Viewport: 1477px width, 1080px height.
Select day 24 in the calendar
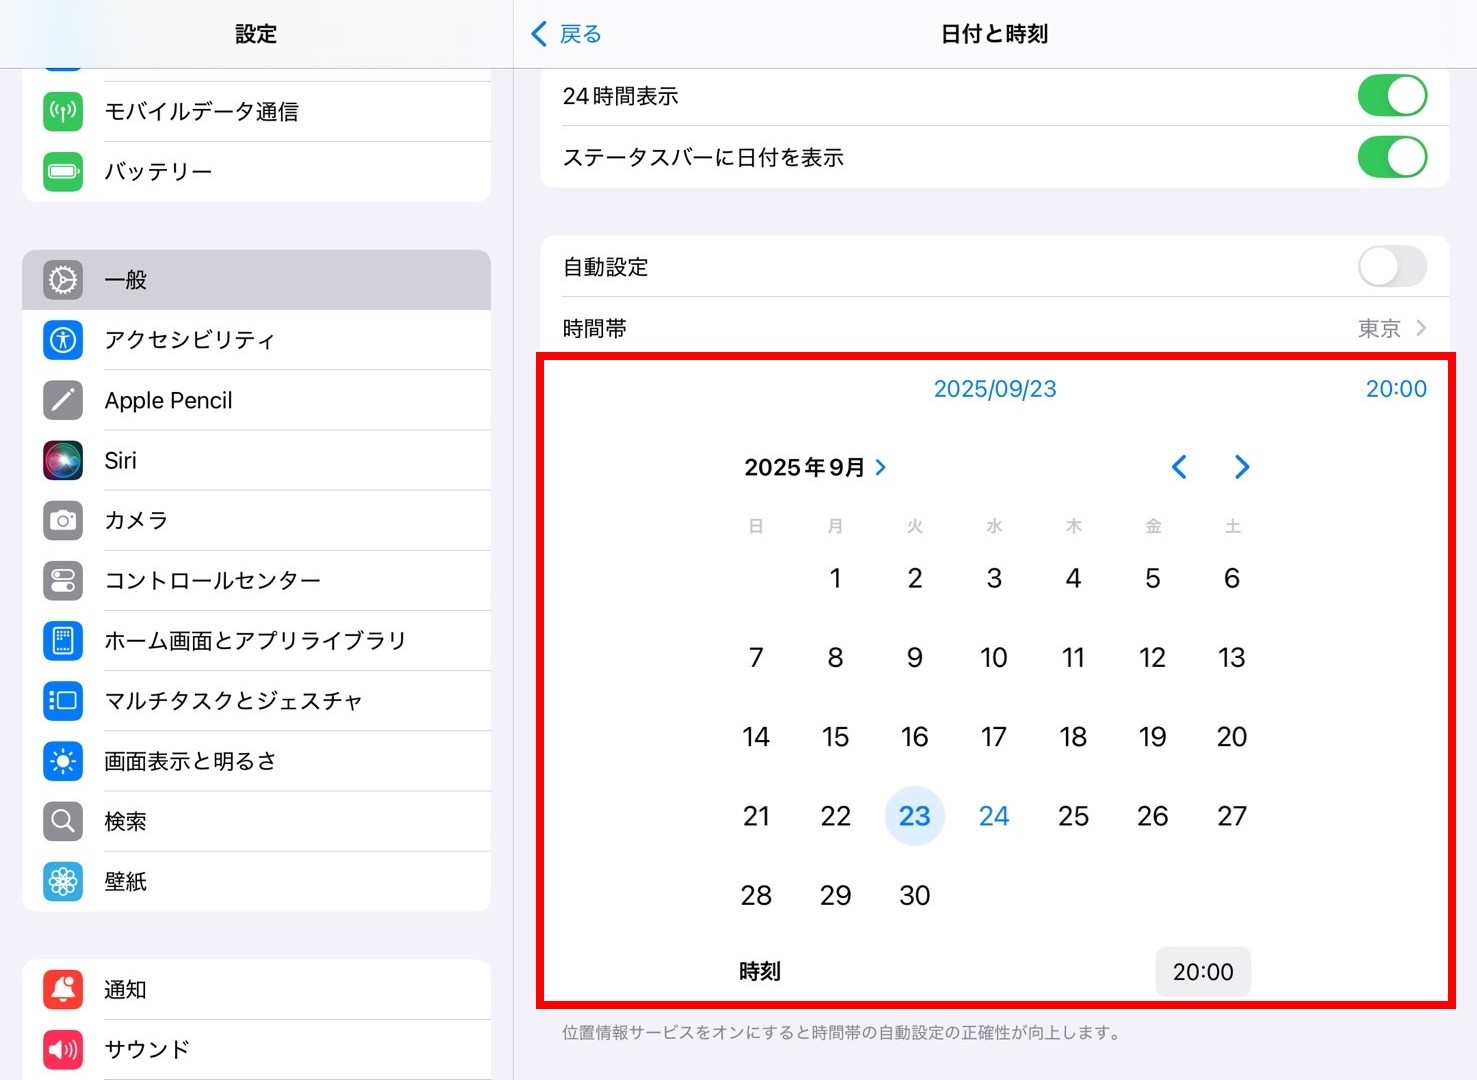click(x=993, y=816)
